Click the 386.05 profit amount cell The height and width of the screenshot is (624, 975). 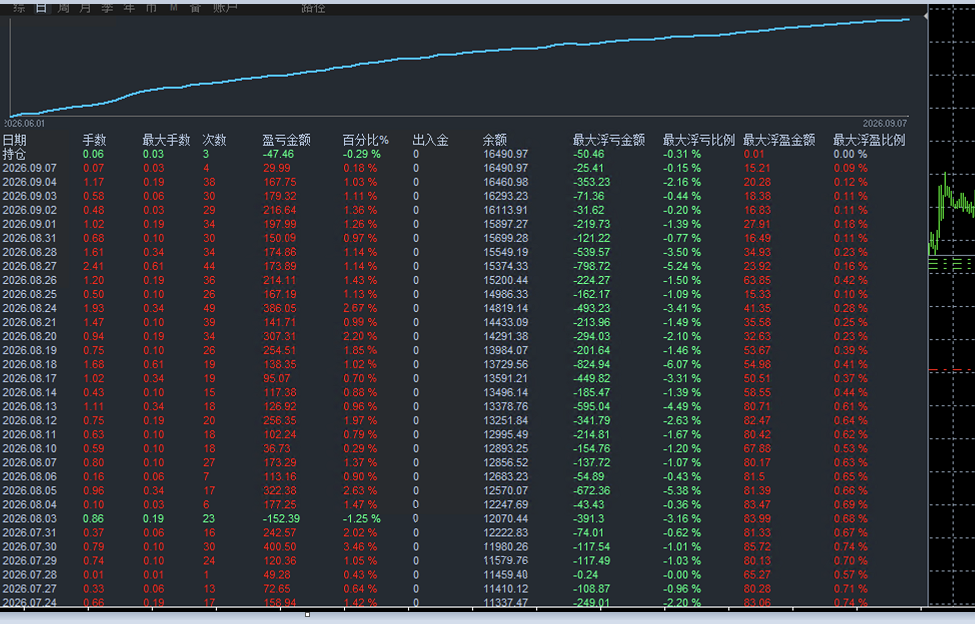point(280,308)
